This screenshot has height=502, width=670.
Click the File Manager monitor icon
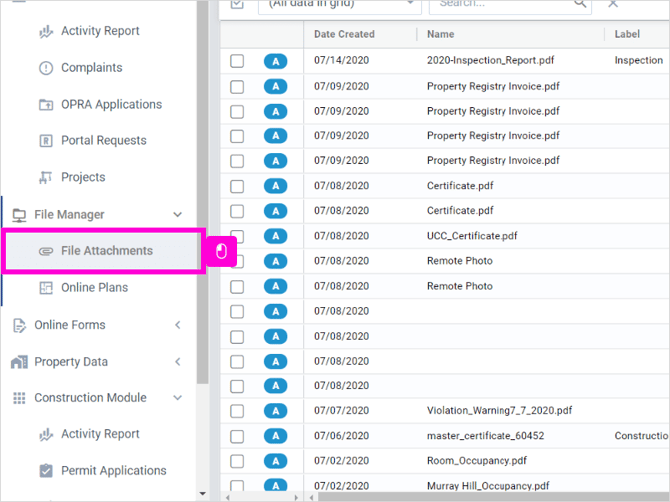click(19, 215)
